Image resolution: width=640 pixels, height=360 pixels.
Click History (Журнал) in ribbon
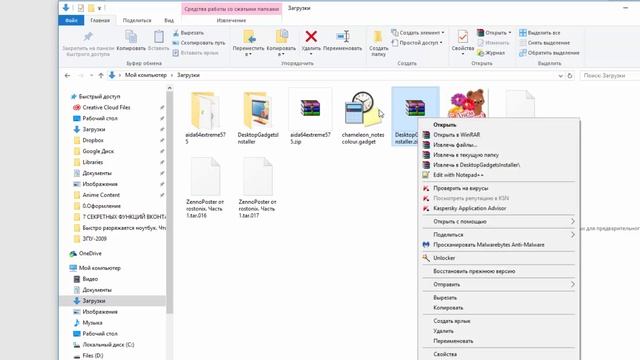tap(491, 53)
